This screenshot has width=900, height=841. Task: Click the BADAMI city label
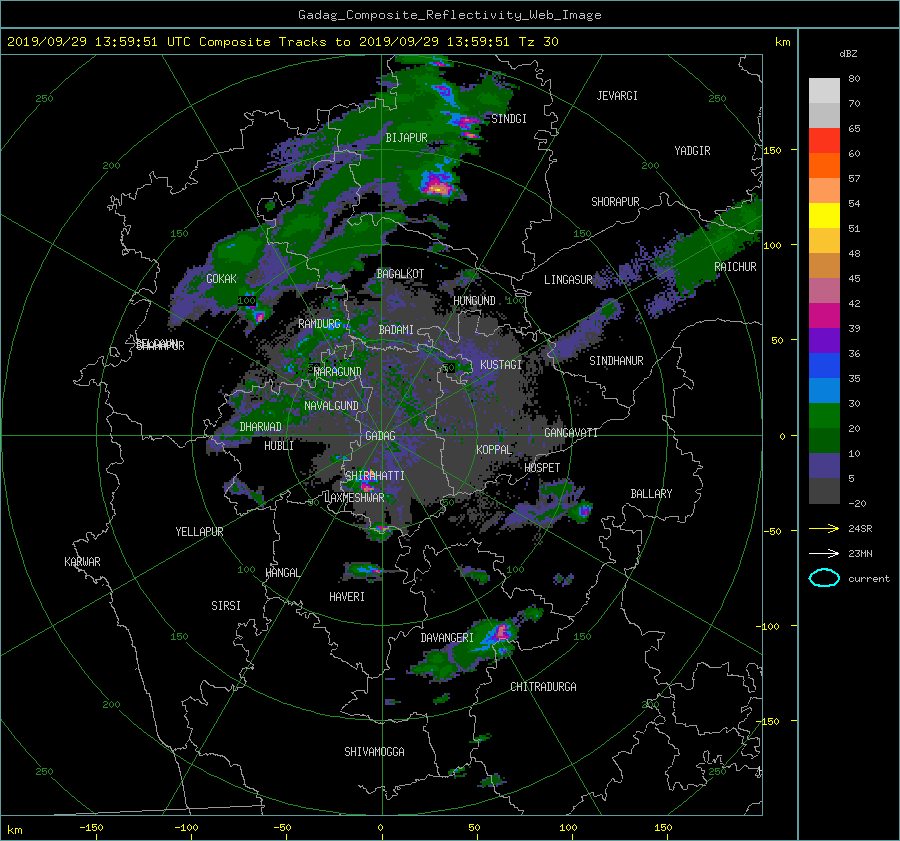tap(396, 330)
